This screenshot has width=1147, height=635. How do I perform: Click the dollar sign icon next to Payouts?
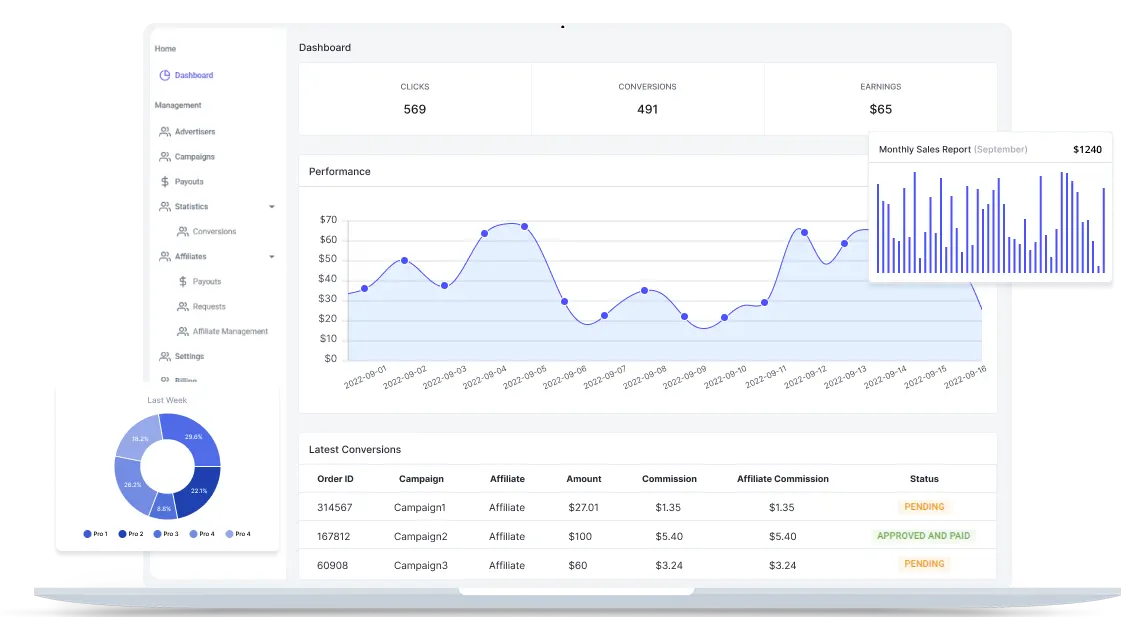(x=164, y=180)
